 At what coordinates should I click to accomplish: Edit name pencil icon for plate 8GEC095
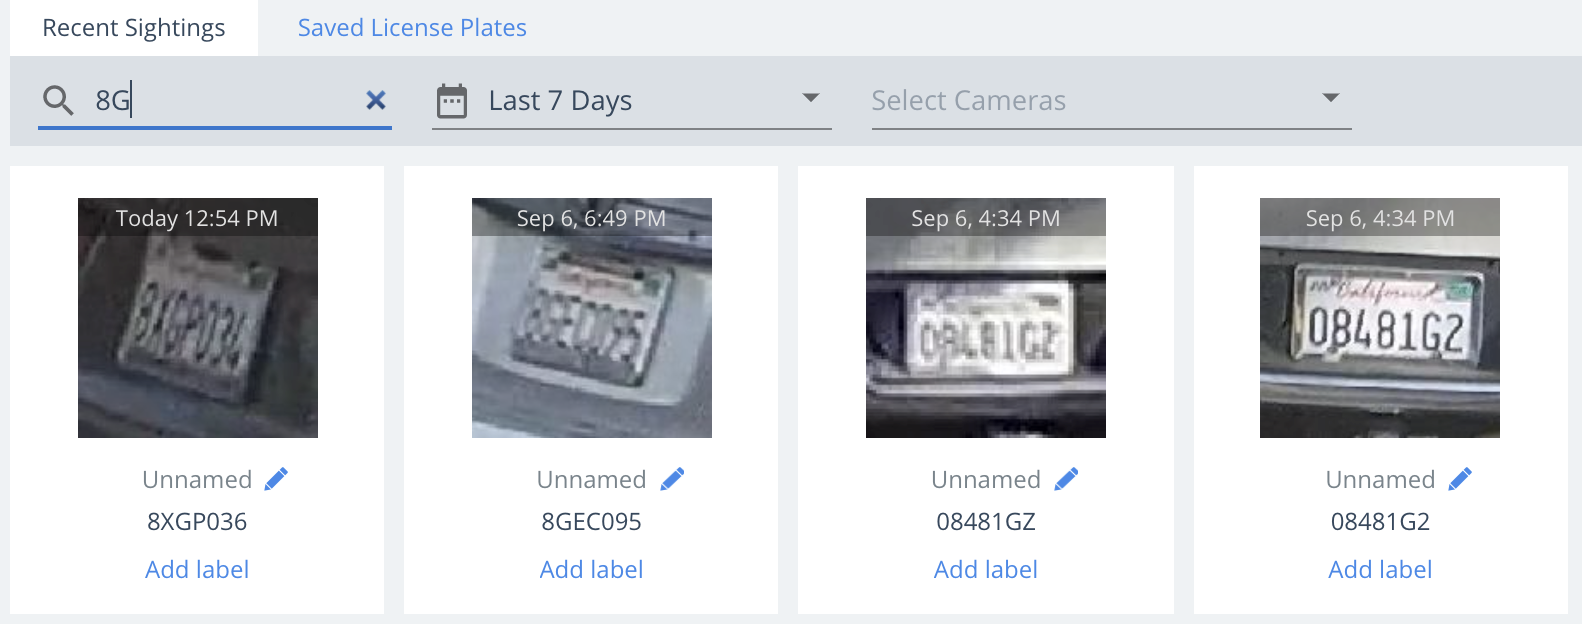tap(672, 480)
